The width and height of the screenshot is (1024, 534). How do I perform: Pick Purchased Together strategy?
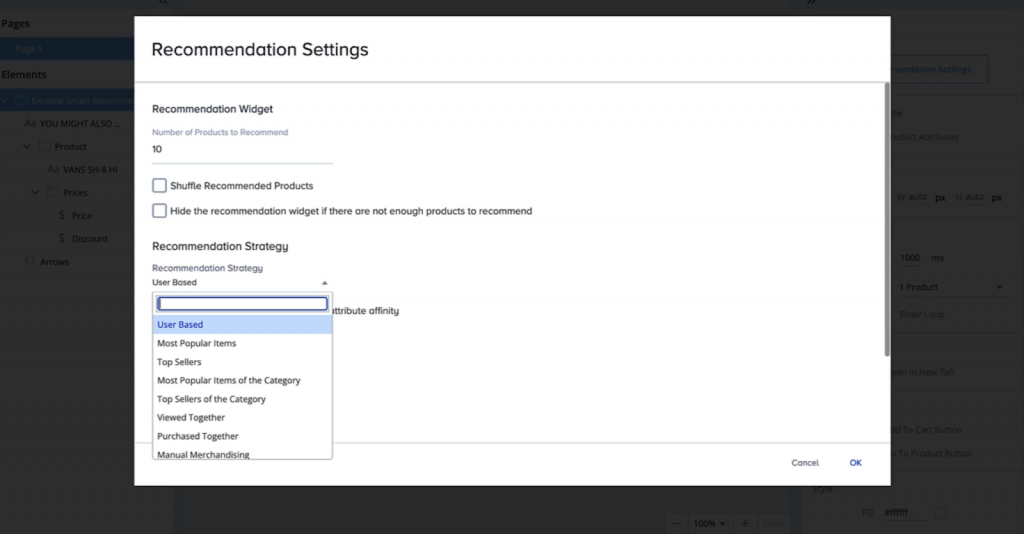[x=198, y=436]
